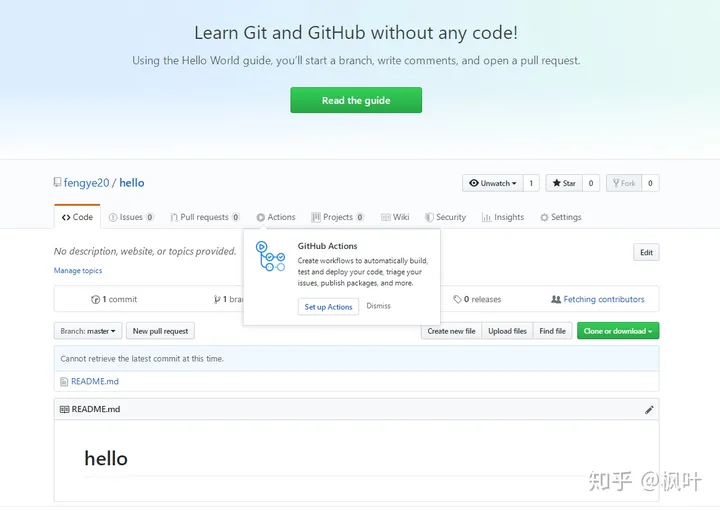Screen dimensions: 720x511
Task: Click the file icon beside README.md row
Action: tap(64, 382)
